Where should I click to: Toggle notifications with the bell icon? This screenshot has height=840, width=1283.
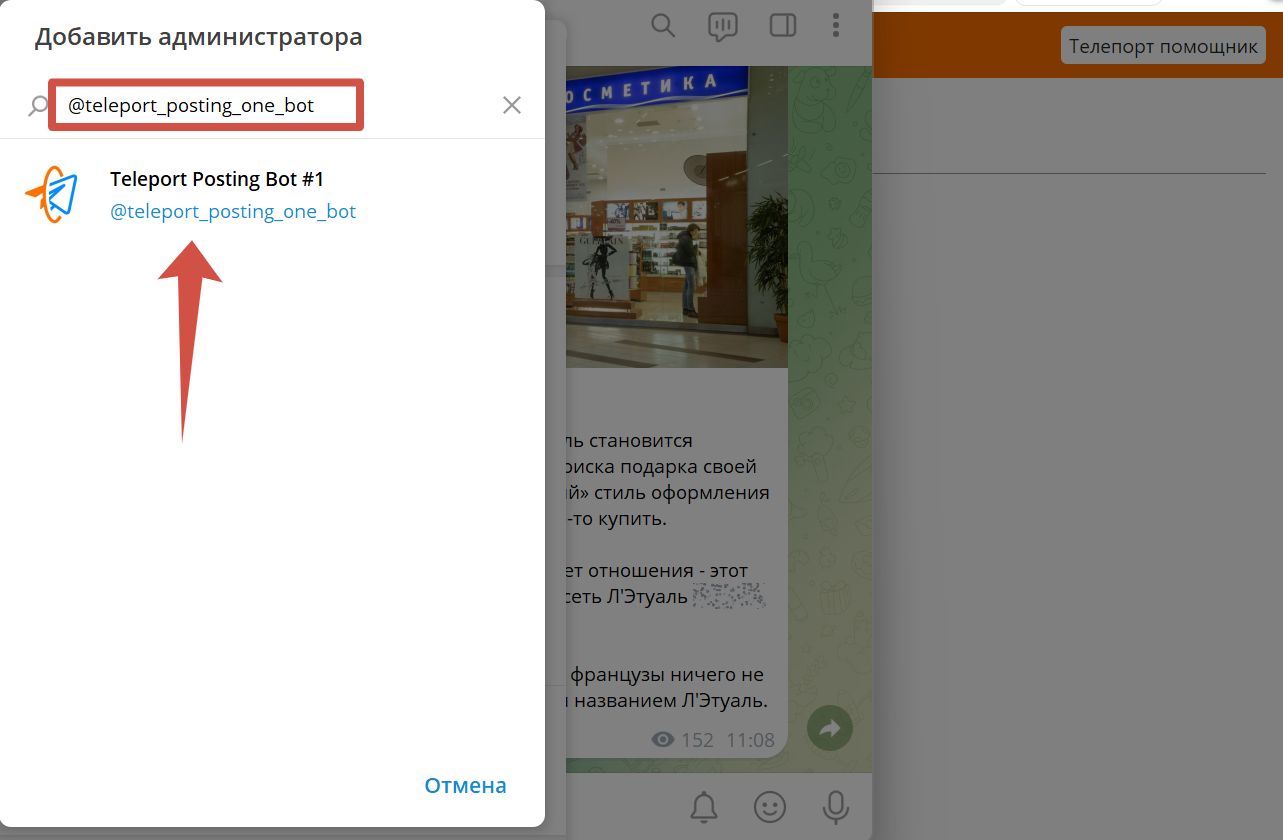click(705, 806)
